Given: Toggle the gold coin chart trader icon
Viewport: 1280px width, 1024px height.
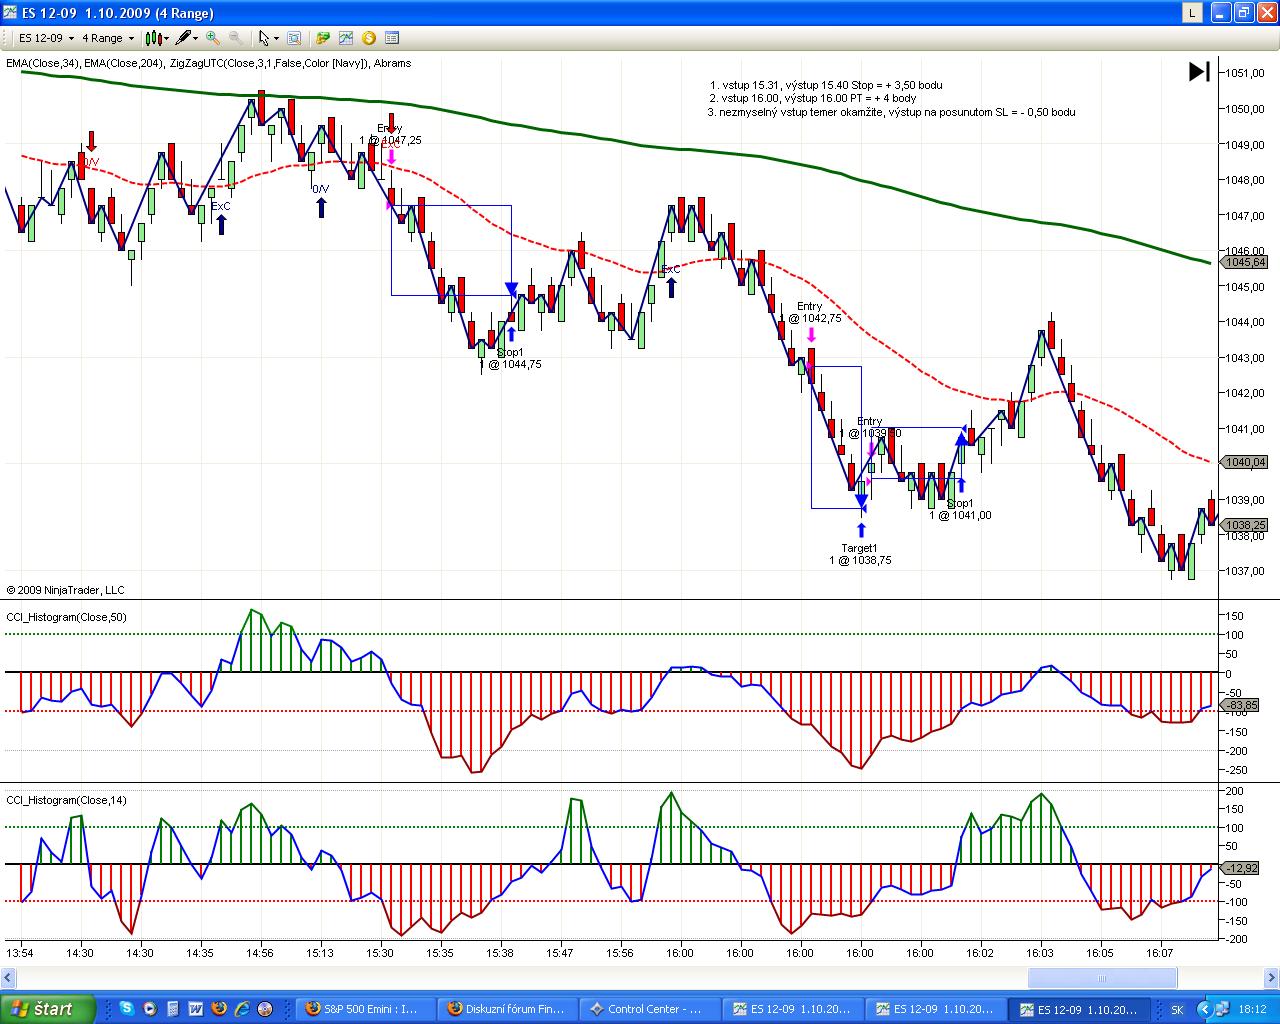Looking at the screenshot, I should click(x=369, y=38).
